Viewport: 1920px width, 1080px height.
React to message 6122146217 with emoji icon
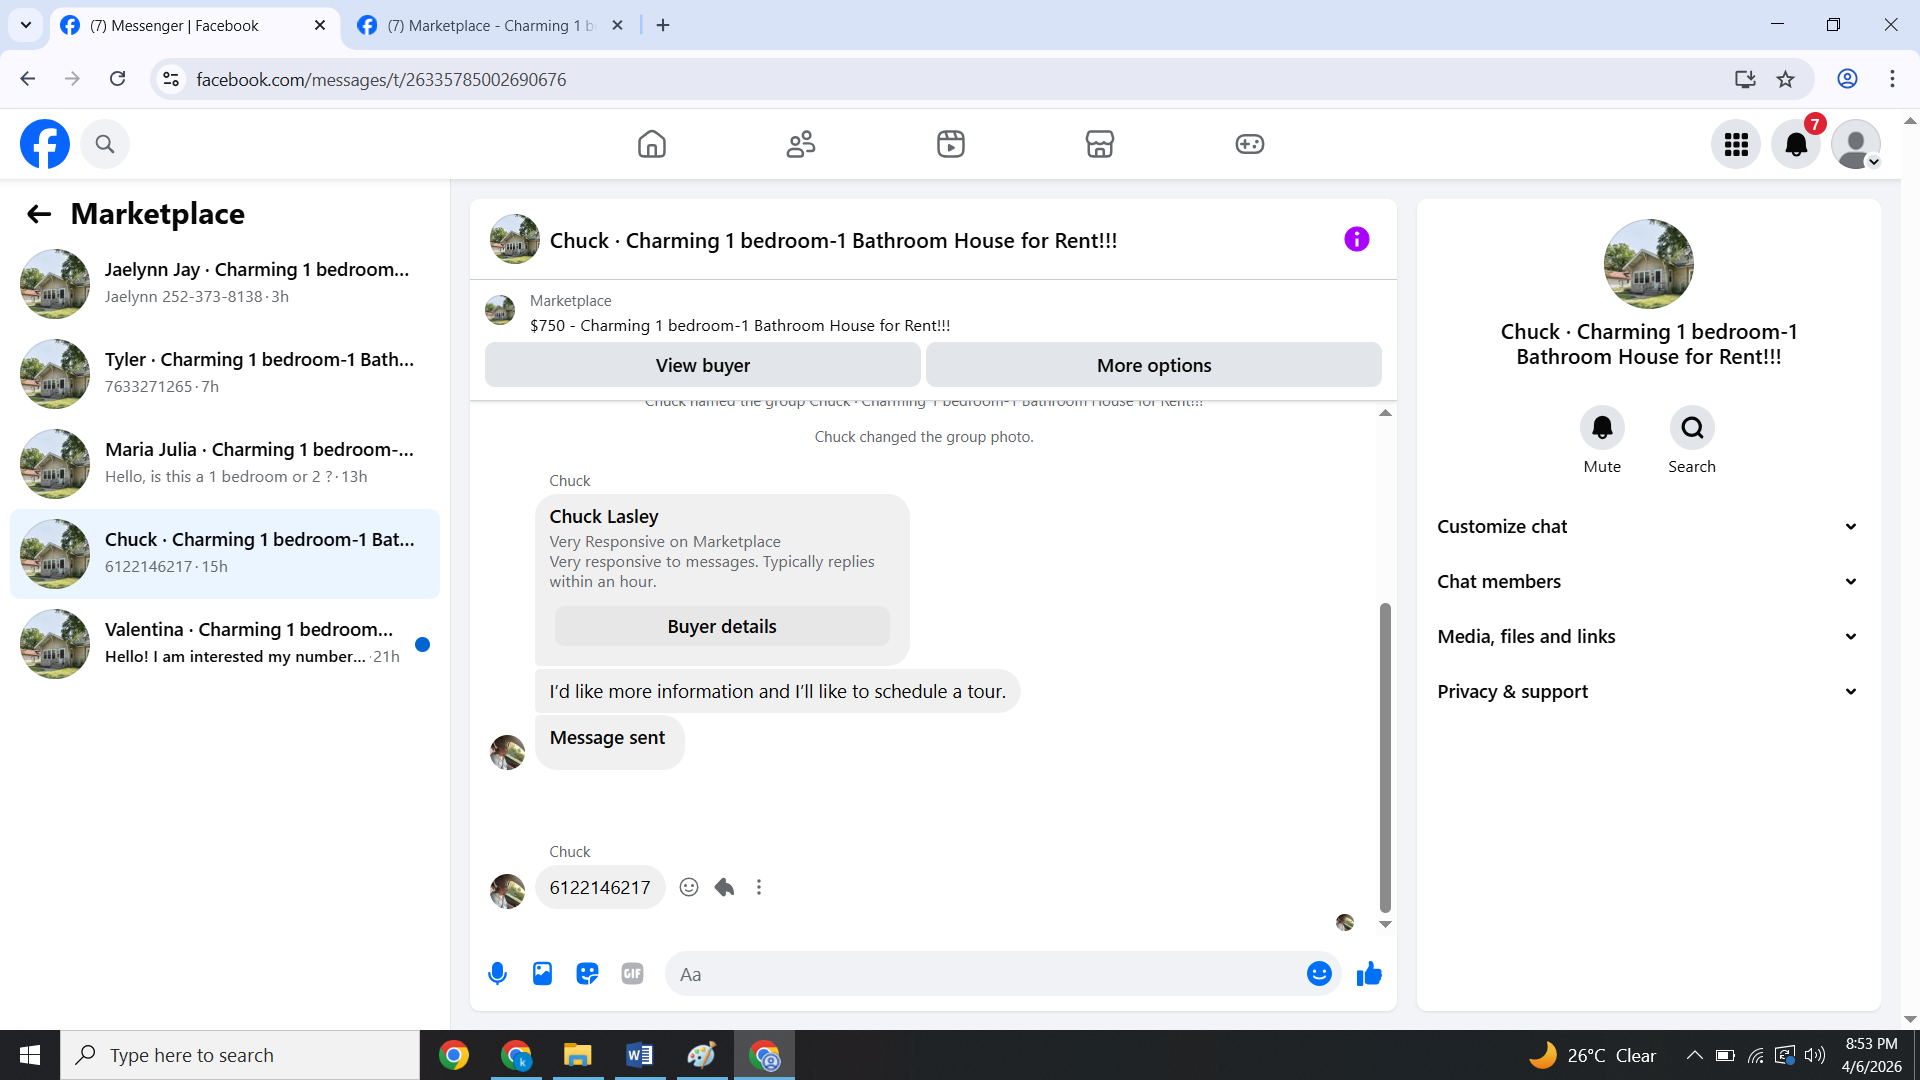[688, 887]
